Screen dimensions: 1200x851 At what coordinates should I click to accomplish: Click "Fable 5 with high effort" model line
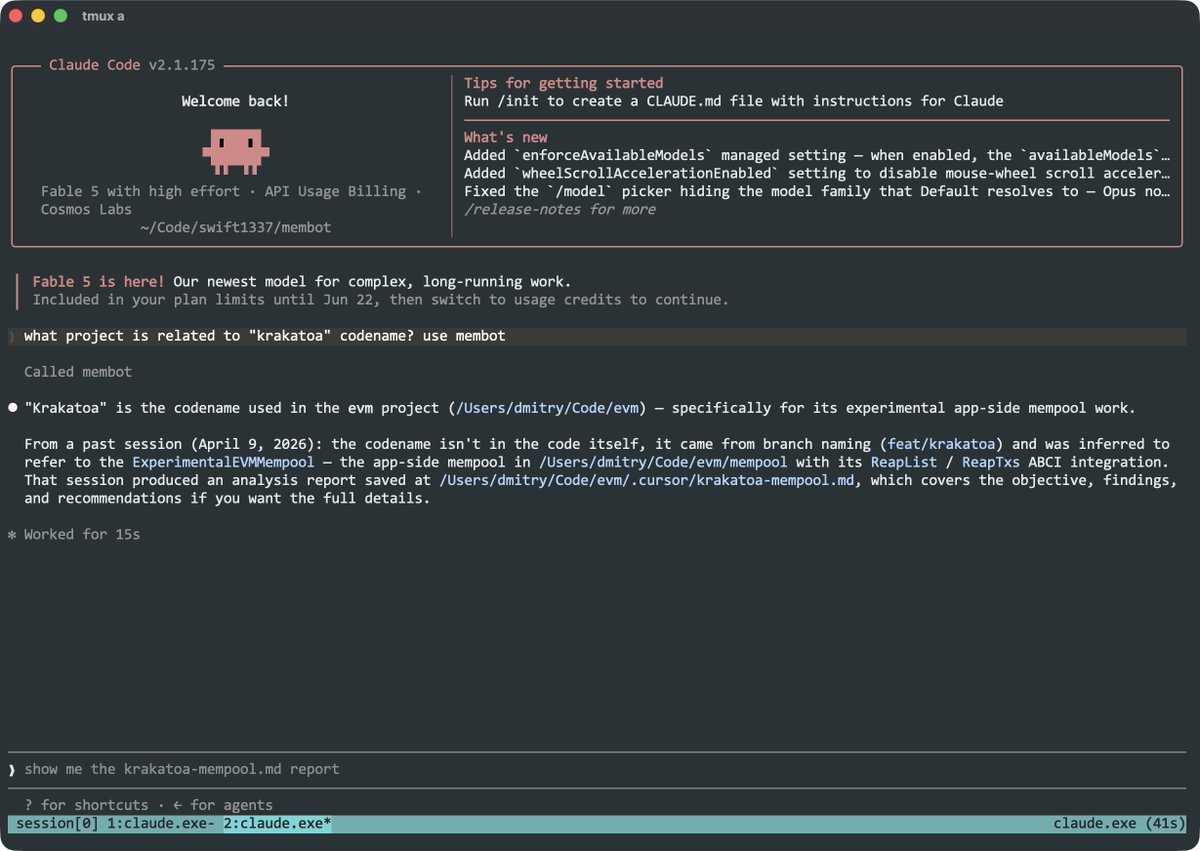[140, 191]
